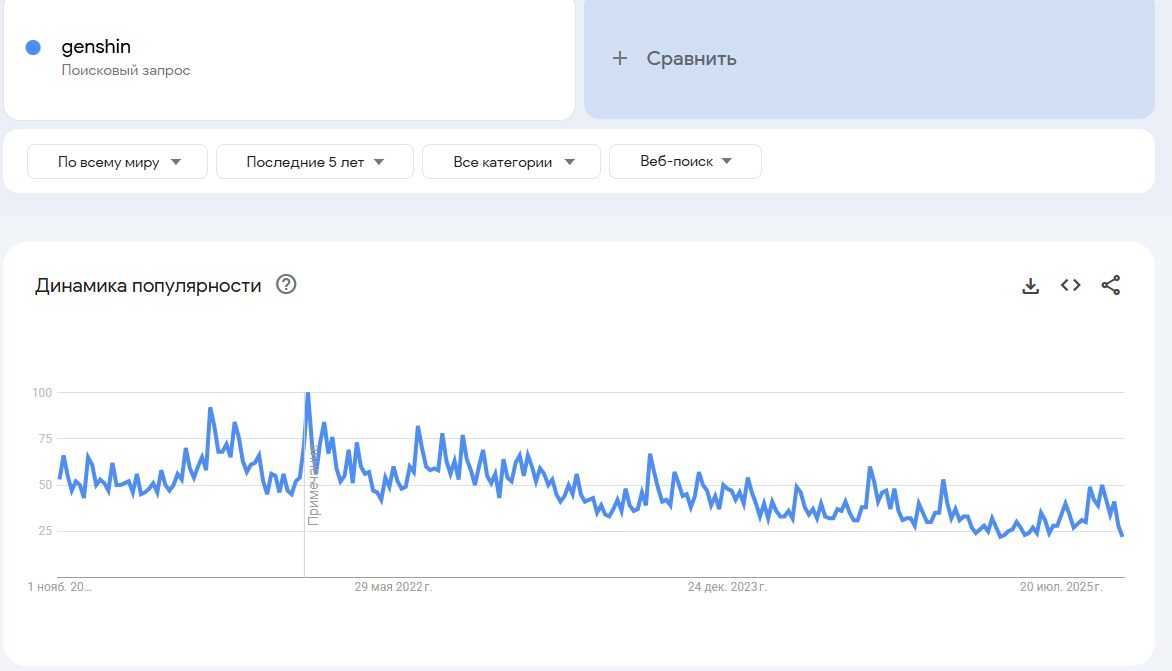Click the plus icon beside Сравнить
1172x671 pixels.
click(620, 58)
